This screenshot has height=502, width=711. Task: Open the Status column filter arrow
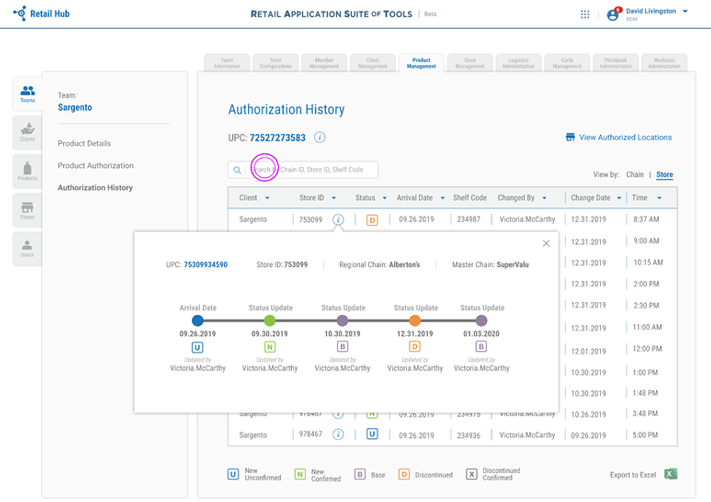[x=385, y=198]
